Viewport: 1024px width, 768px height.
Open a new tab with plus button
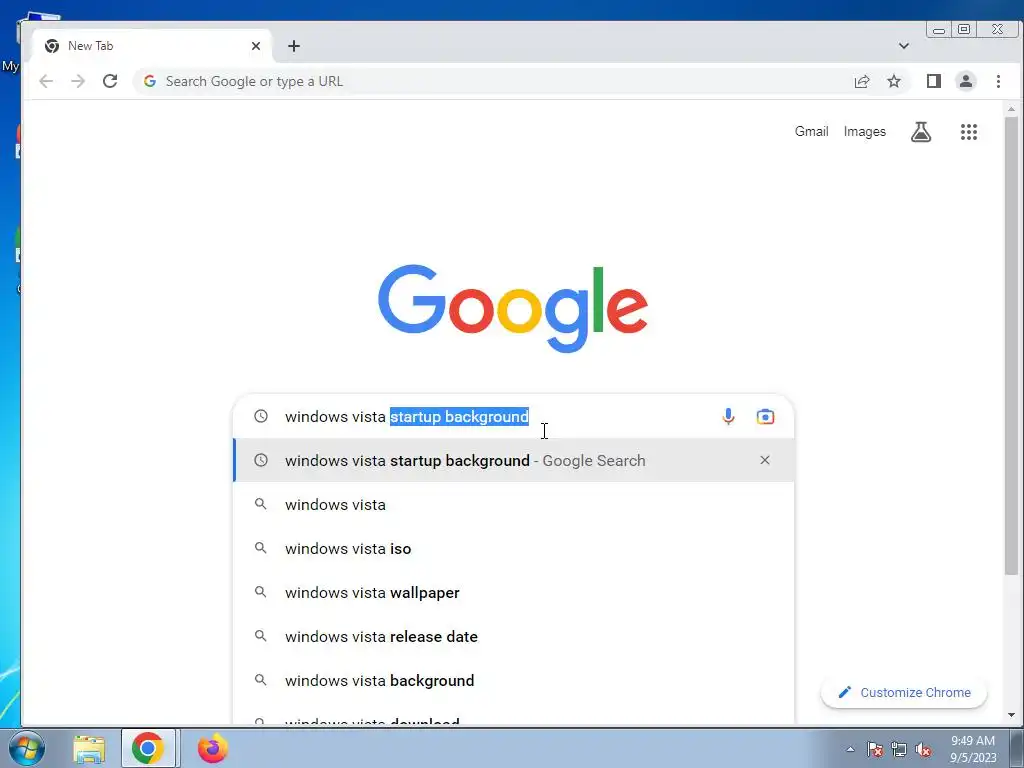pyautogui.click(x=294, y=46)
